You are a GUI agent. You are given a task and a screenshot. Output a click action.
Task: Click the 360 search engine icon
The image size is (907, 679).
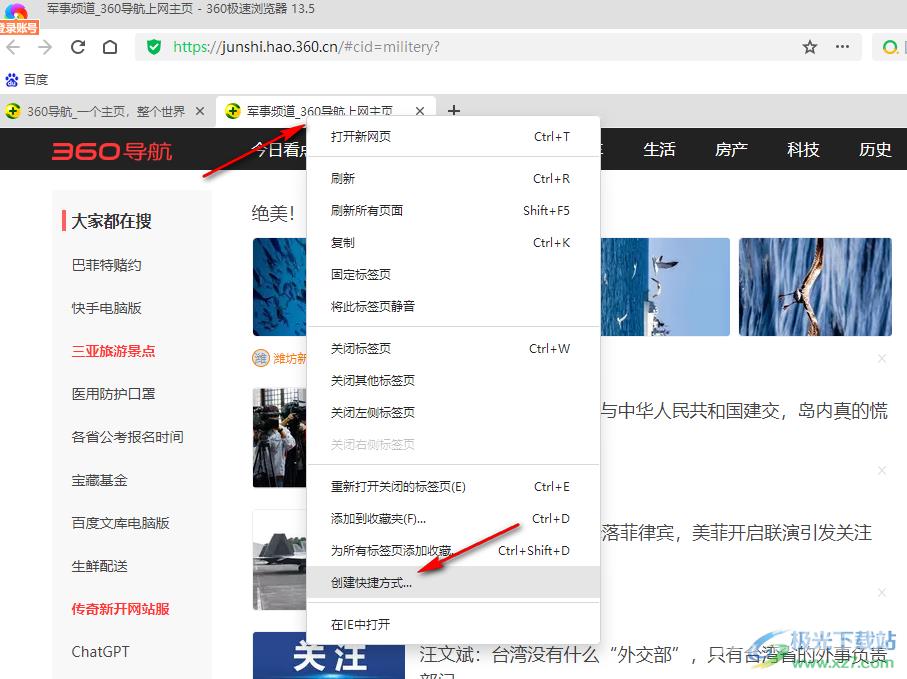click(x=891, y=47)
